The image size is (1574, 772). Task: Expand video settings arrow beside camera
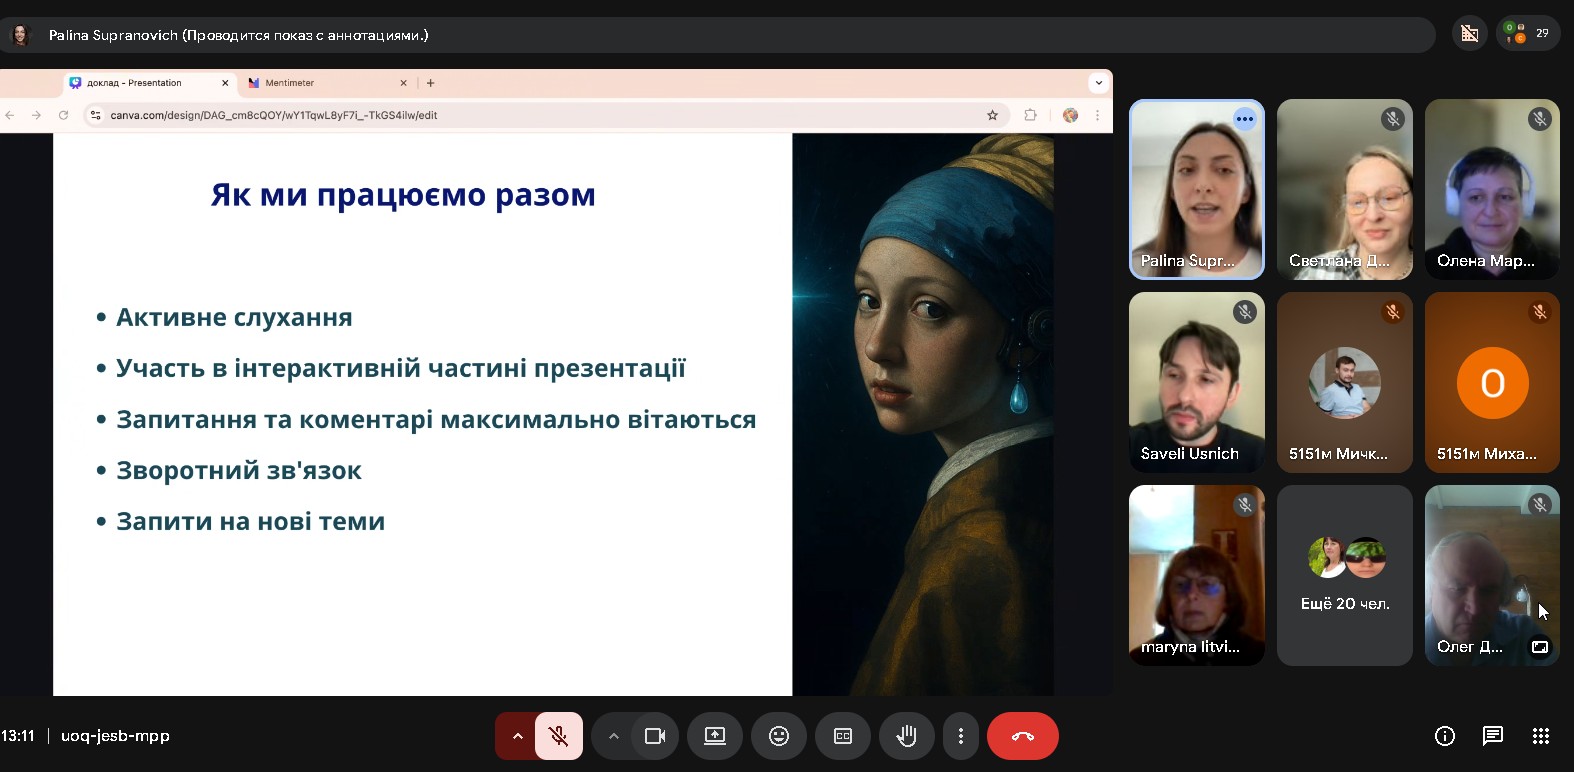click(613, 736)
